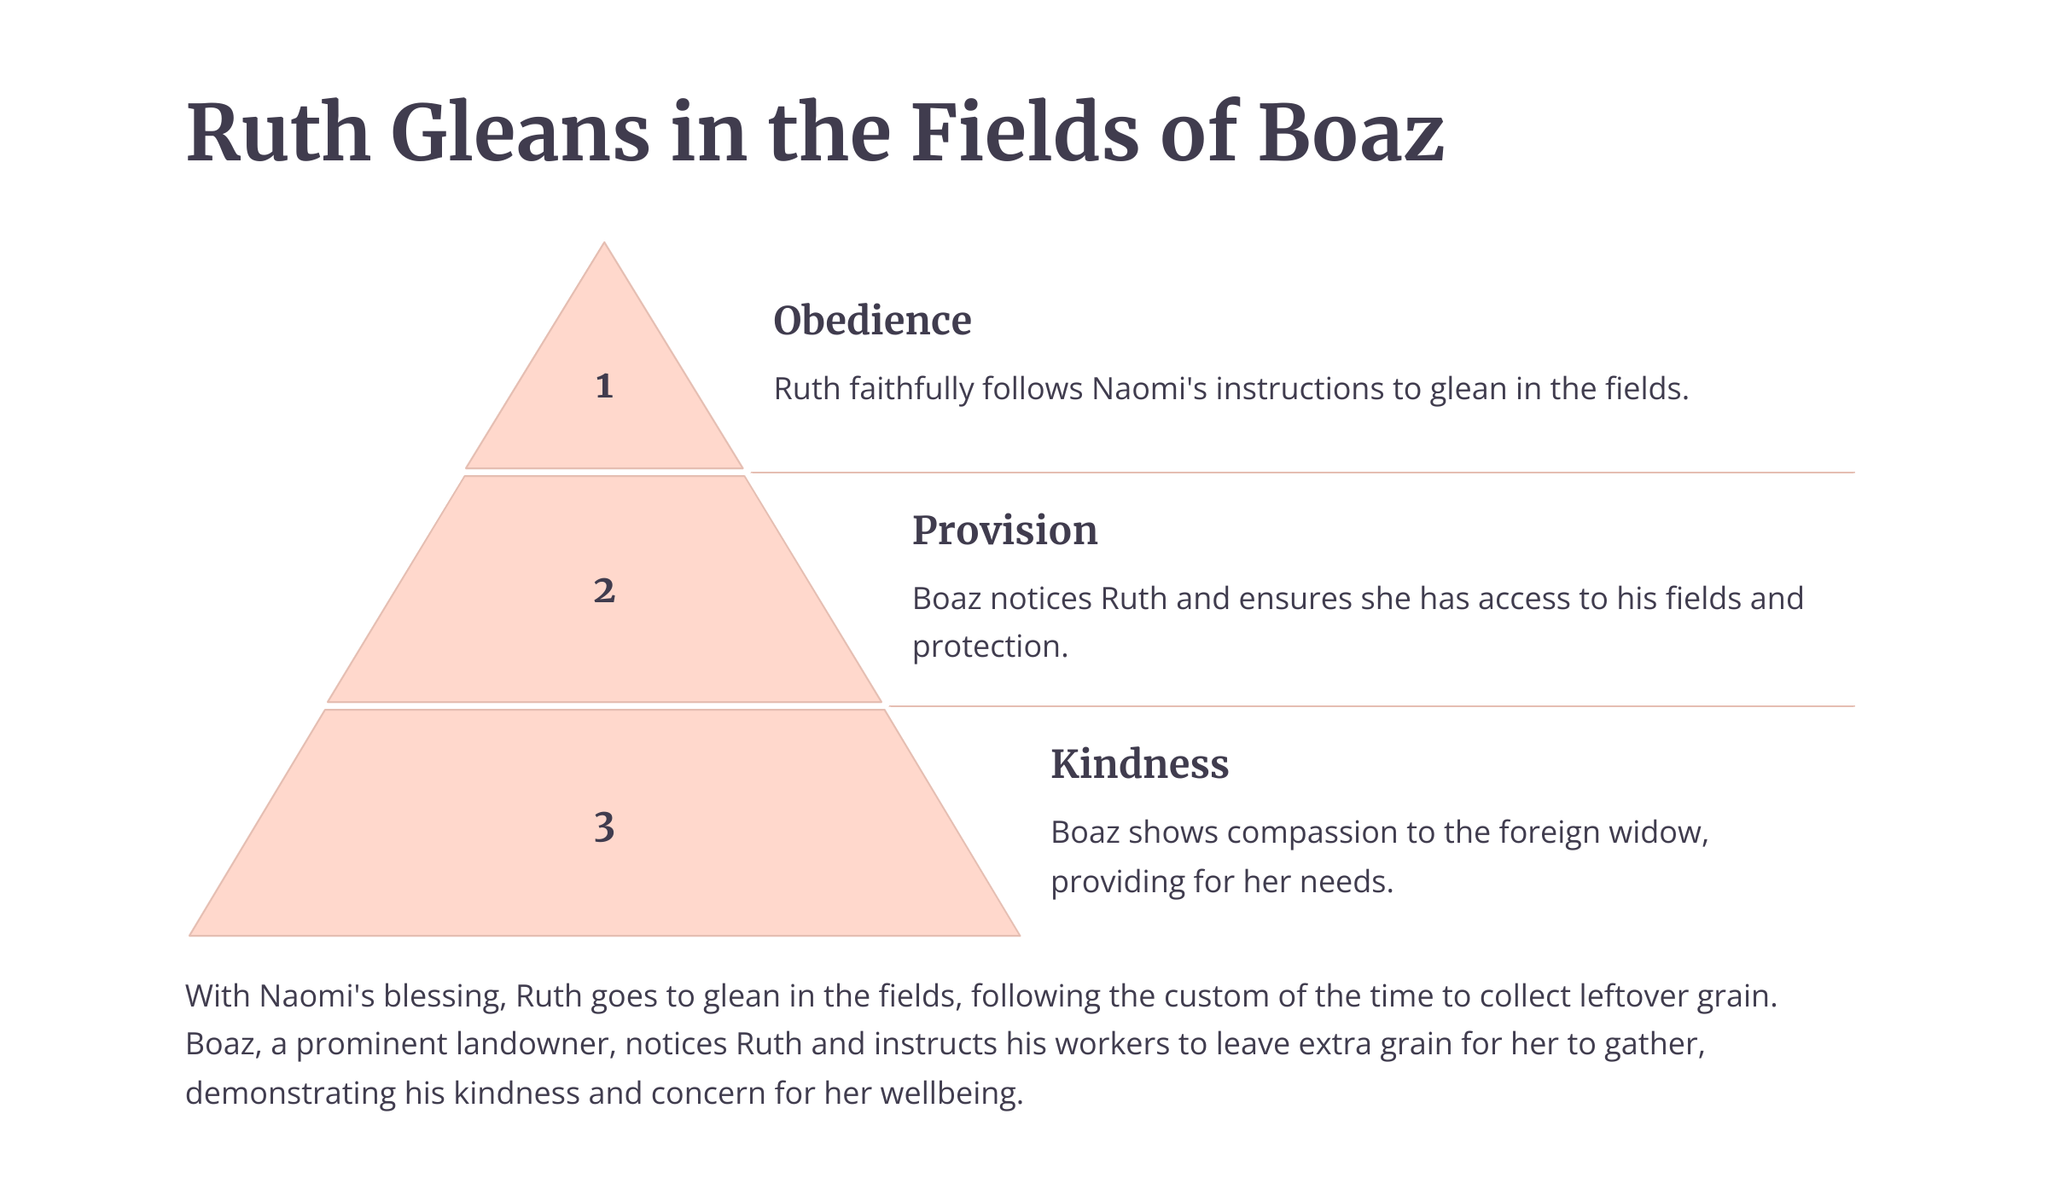The width and height of the screenshot is (2048, 1201).
Task: Click the word 'Fields' in the title
Action: tap(1024, 134)
